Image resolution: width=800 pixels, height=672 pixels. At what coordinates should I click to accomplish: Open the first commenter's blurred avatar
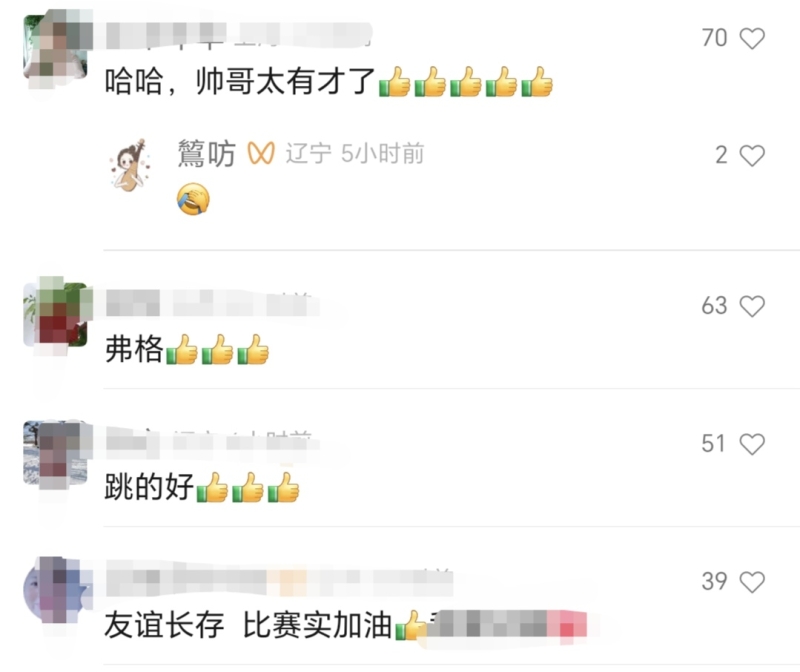click(55, 47)
